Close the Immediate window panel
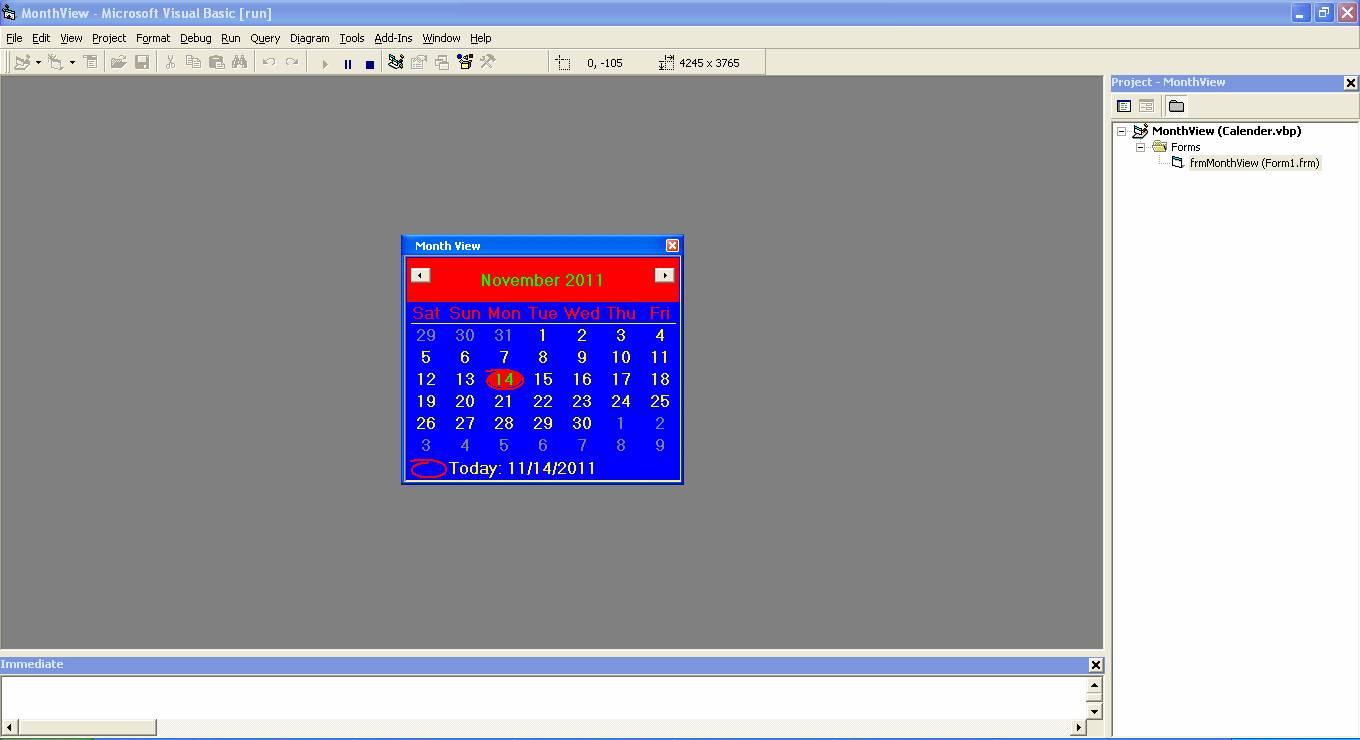This screenshot has height=740, width=1360. click(x=1095, y=665)
